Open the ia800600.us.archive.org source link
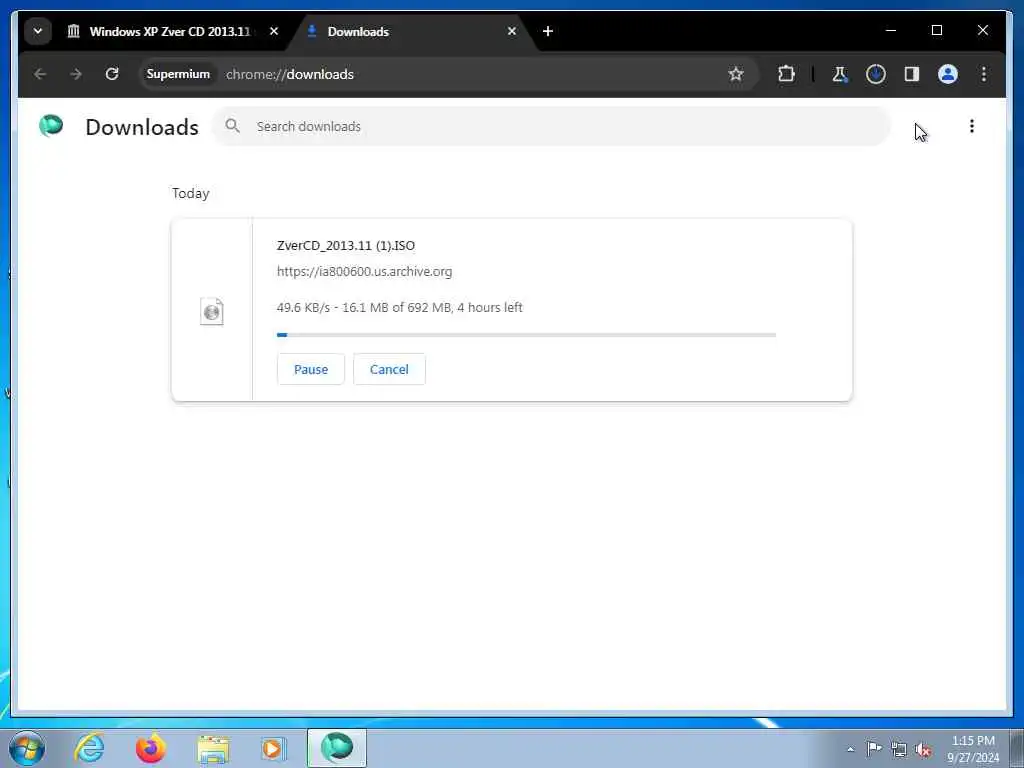This screenshot has height=768, width=1024. tap(364, 272)
